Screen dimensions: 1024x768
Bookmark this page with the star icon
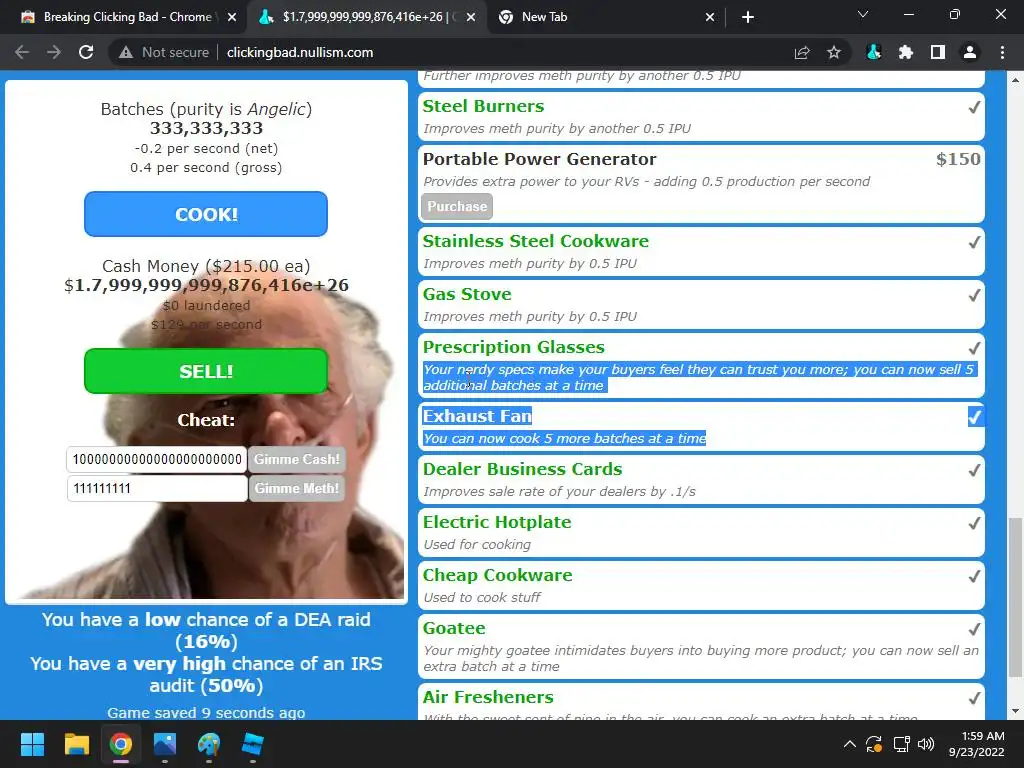834,52
